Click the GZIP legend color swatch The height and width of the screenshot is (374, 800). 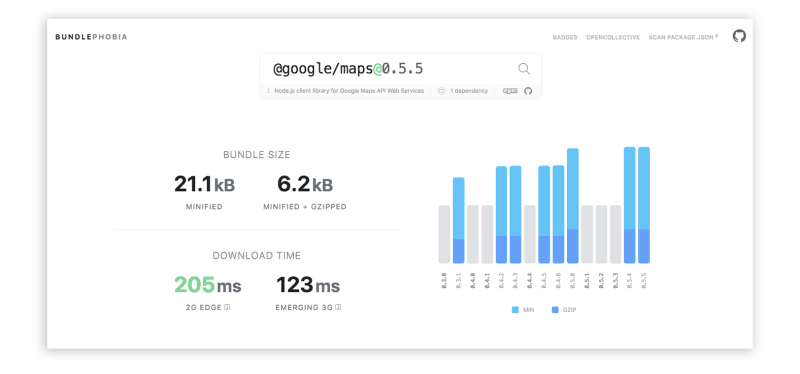[555, 310]
